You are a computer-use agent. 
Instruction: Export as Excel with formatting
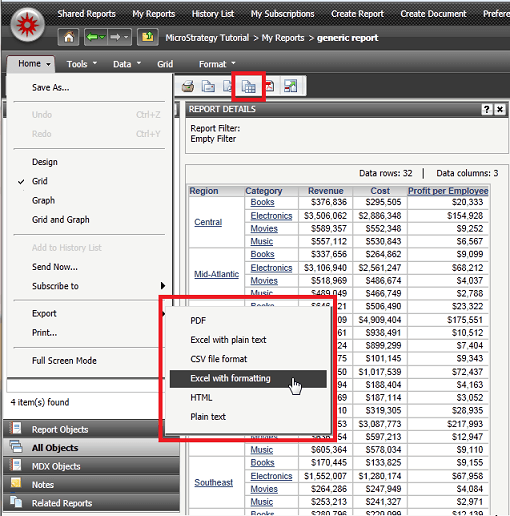[x=248, y=378]
